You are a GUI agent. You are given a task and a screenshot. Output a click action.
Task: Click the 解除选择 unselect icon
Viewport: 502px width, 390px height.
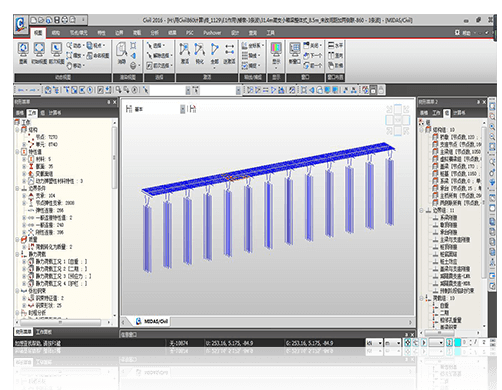coord(150,55)
